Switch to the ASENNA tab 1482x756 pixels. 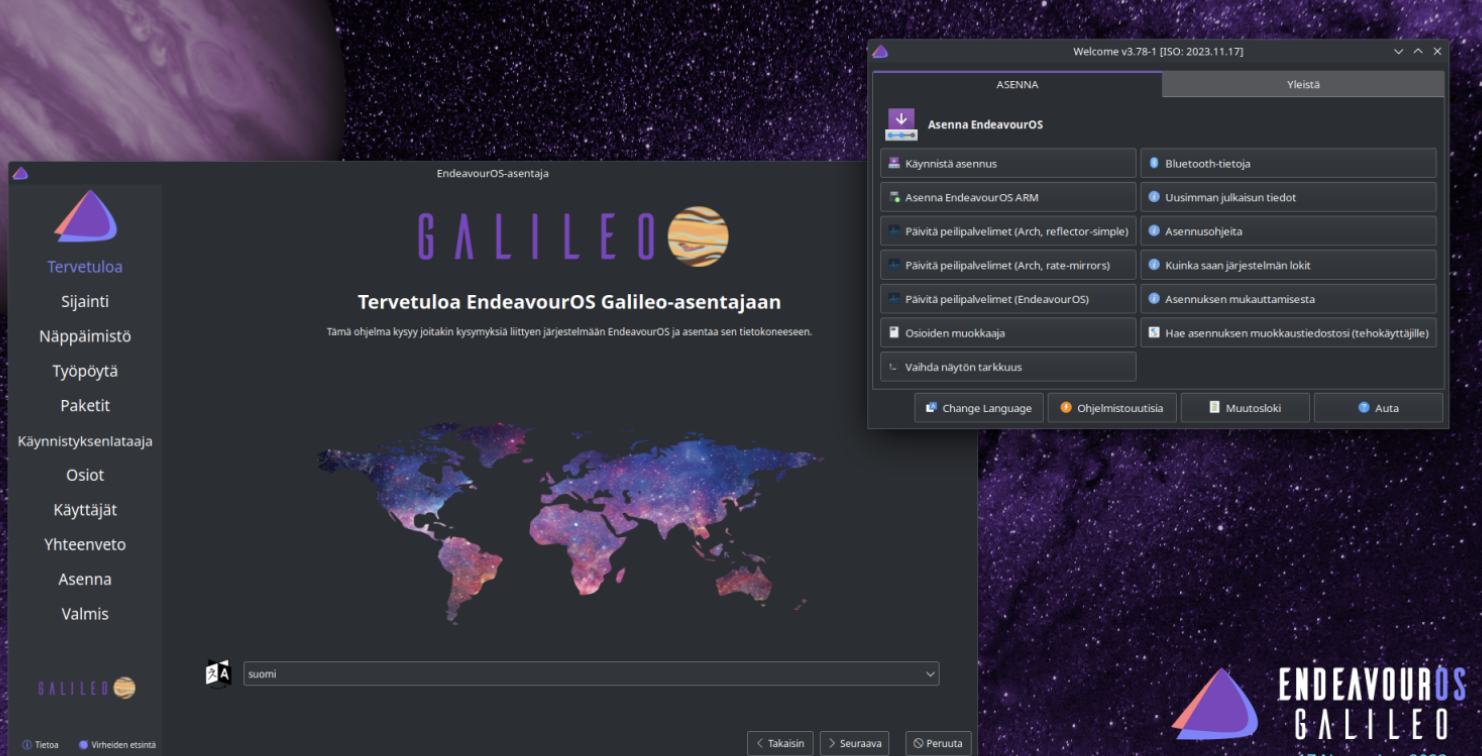pyautogui.click(x=1017, y=85)
